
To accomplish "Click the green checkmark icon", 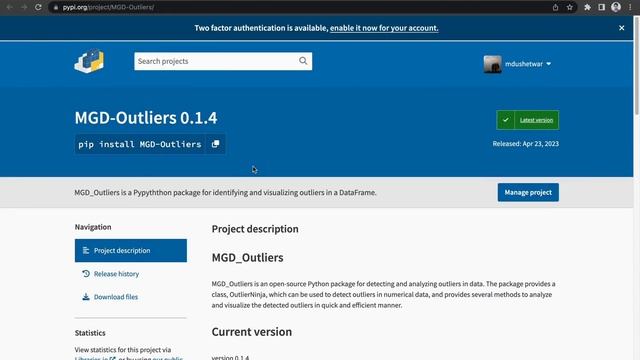I will 506,120.
